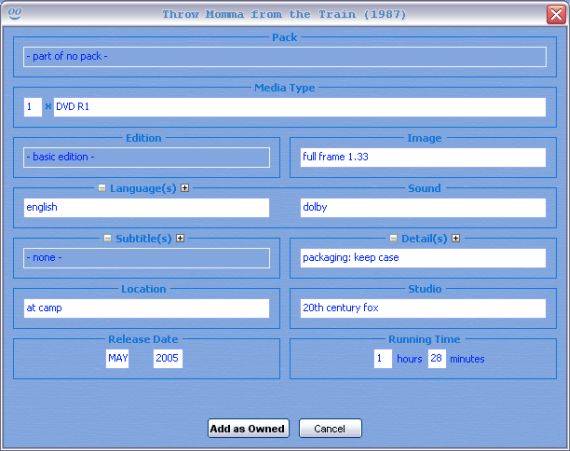The image size is (570, 451).
Task: Click the release month field showing MAY
Action: point(117,358)
